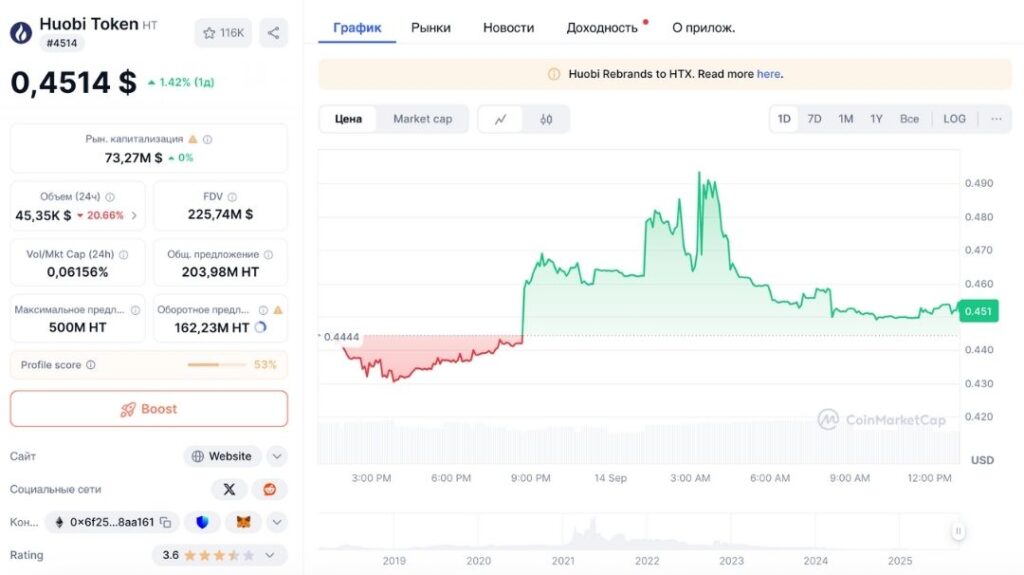Click the share icon next to the watchlist

point(273,33)
